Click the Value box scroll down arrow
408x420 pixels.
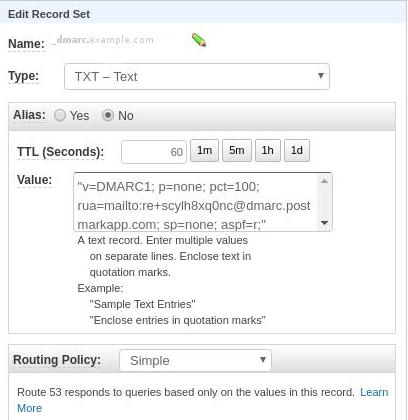(x=324, y=223)
